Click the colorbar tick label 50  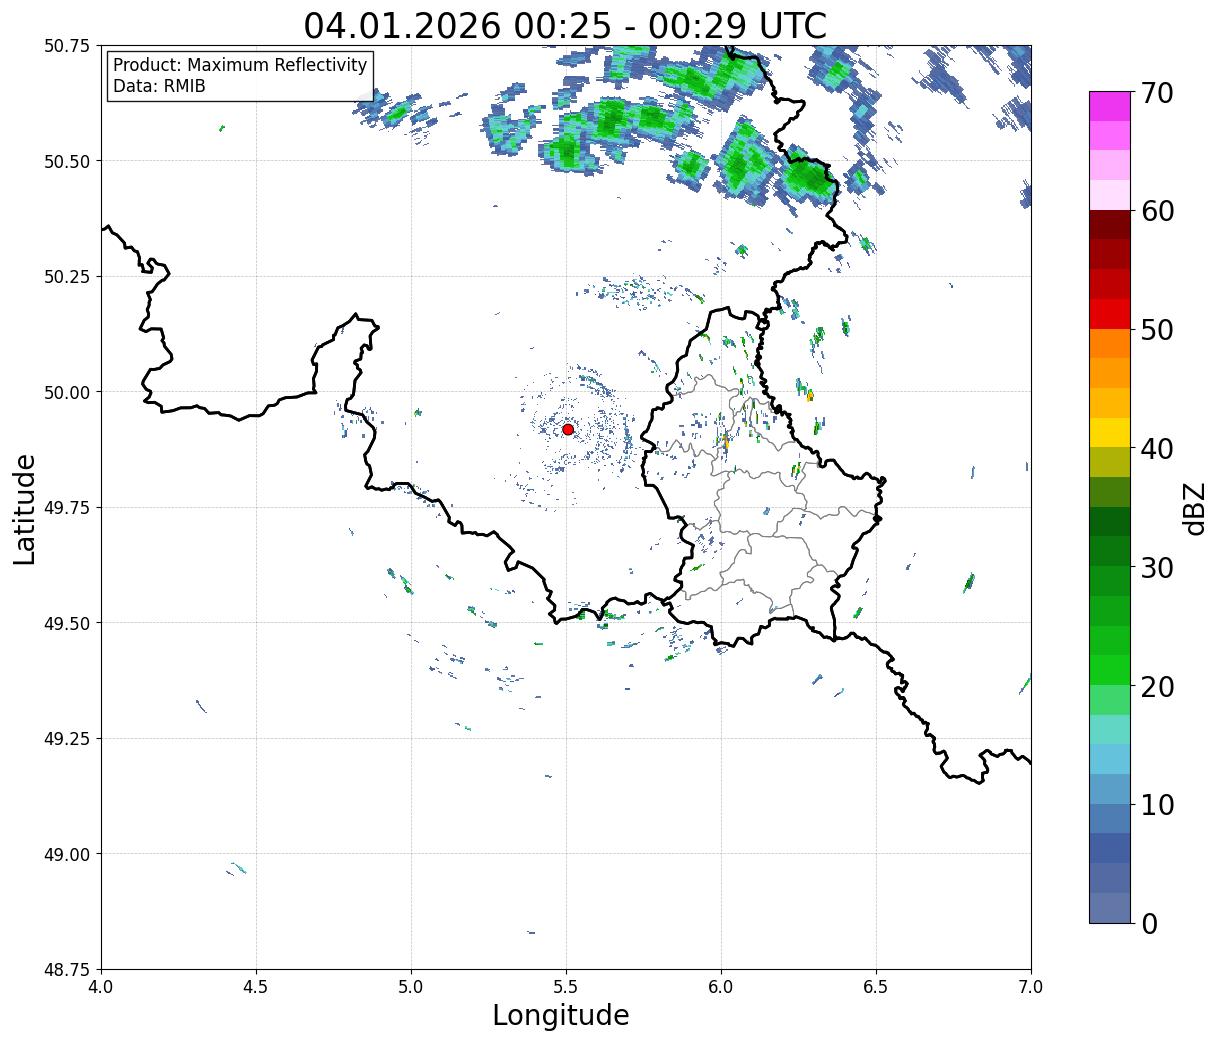[1157, 330]
